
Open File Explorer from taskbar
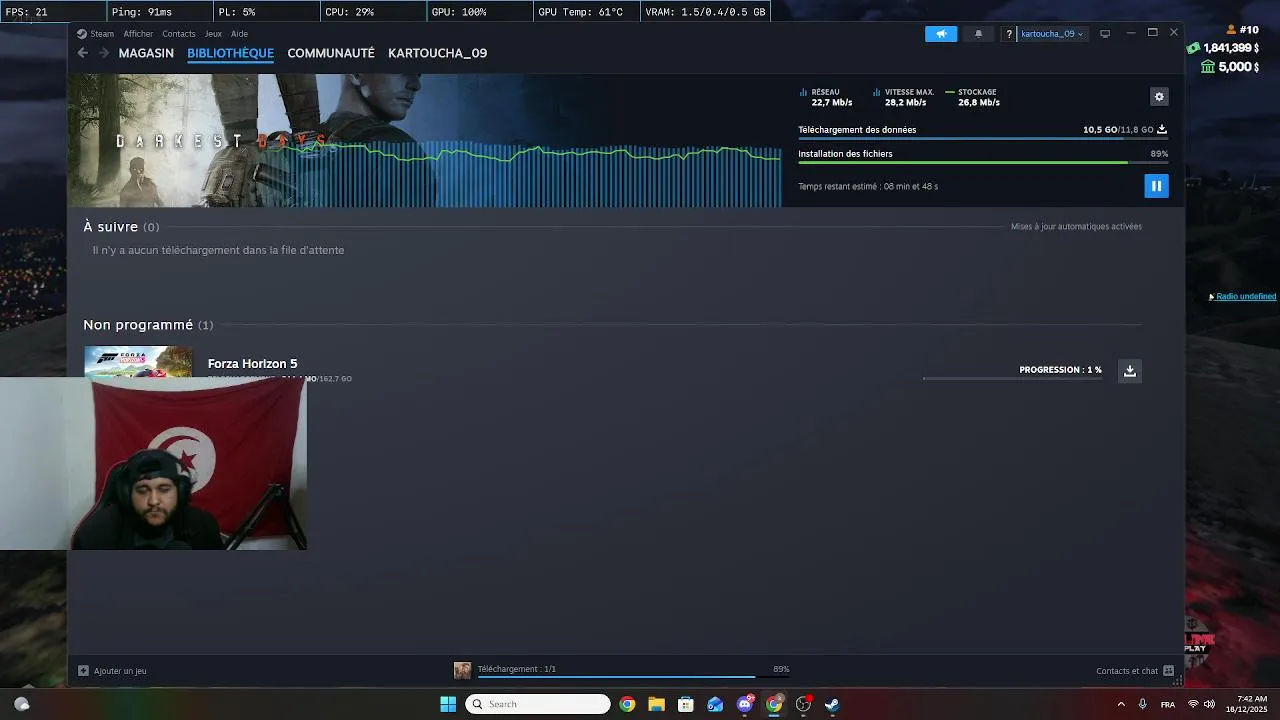[656, 704]
